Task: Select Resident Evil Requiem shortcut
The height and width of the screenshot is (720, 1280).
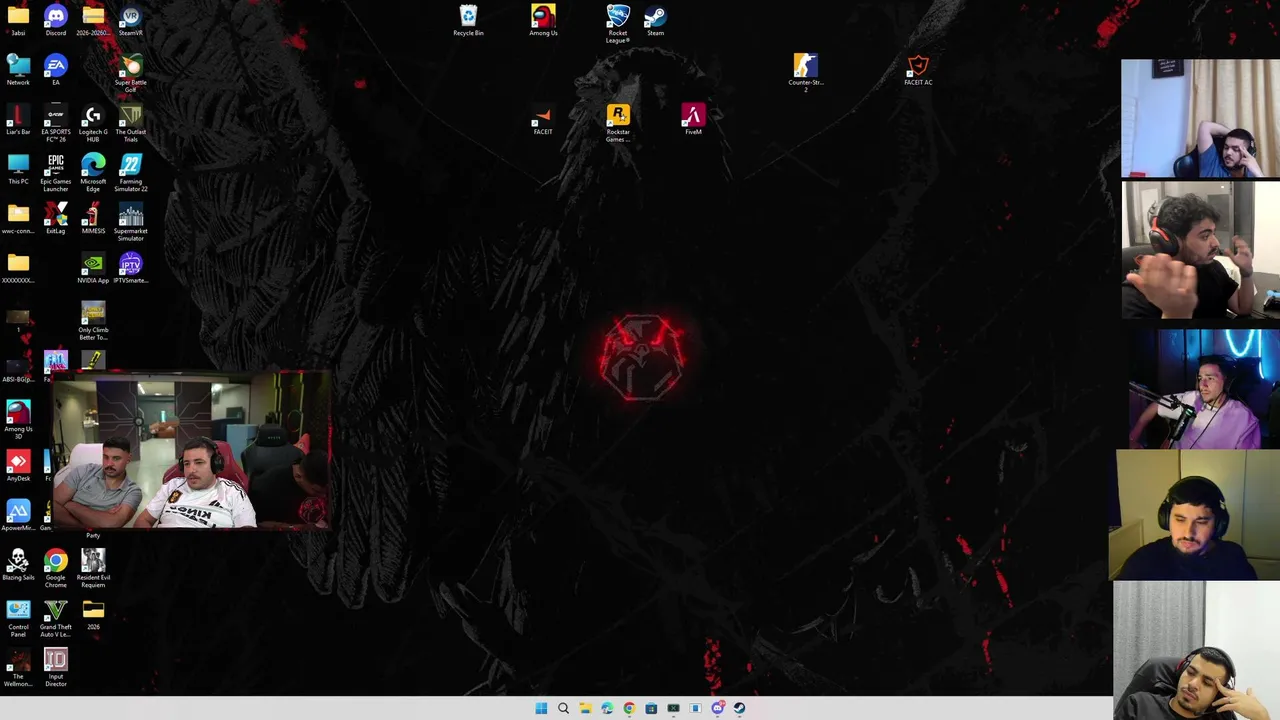Action: click(x=93, y=568)
